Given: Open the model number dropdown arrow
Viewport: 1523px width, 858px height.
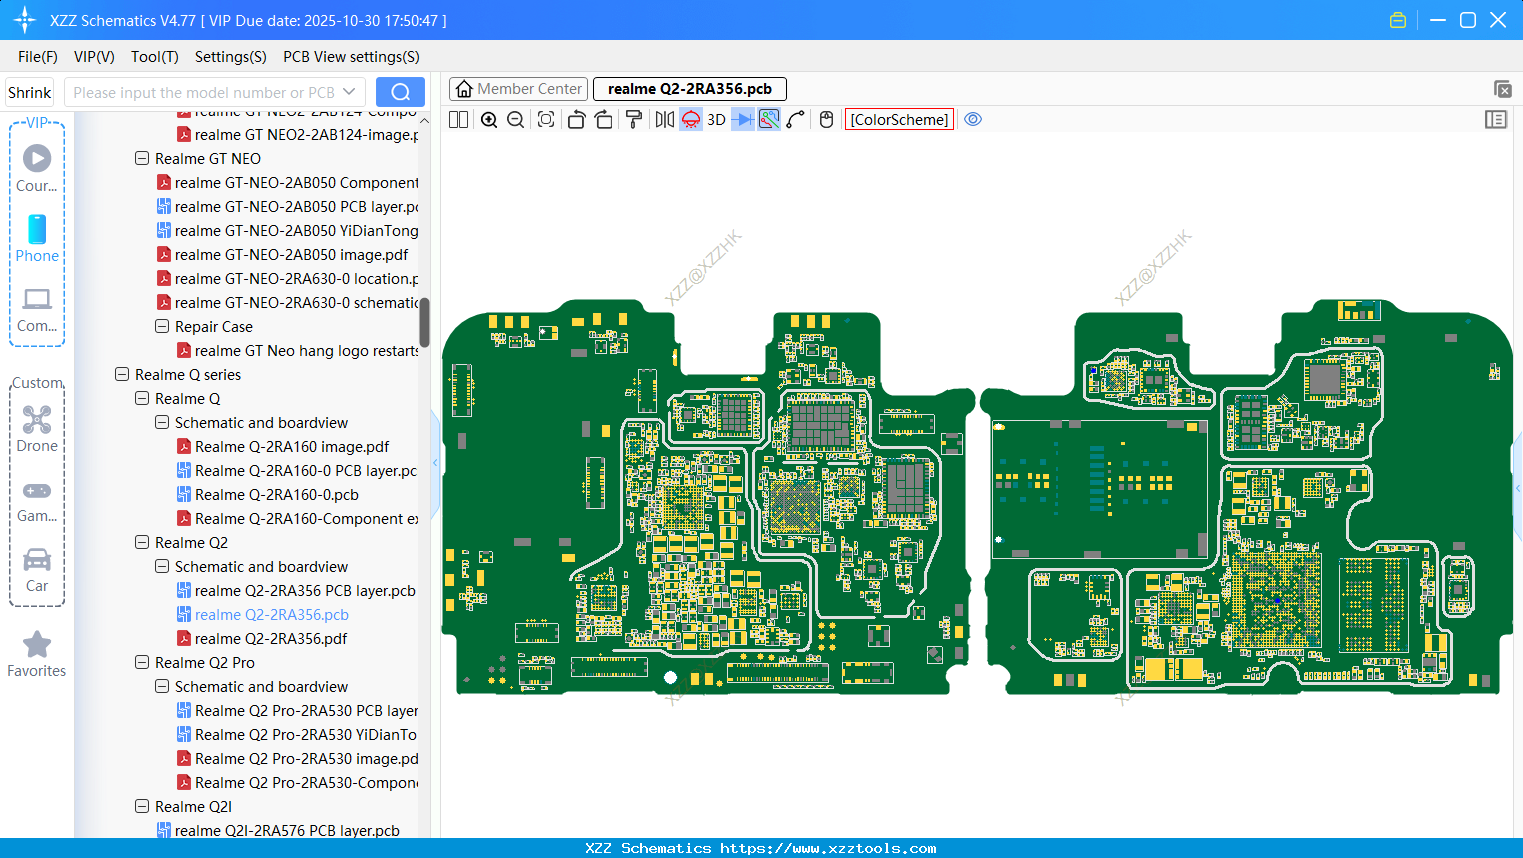Looking at the screenshot, I should [349, 92].
